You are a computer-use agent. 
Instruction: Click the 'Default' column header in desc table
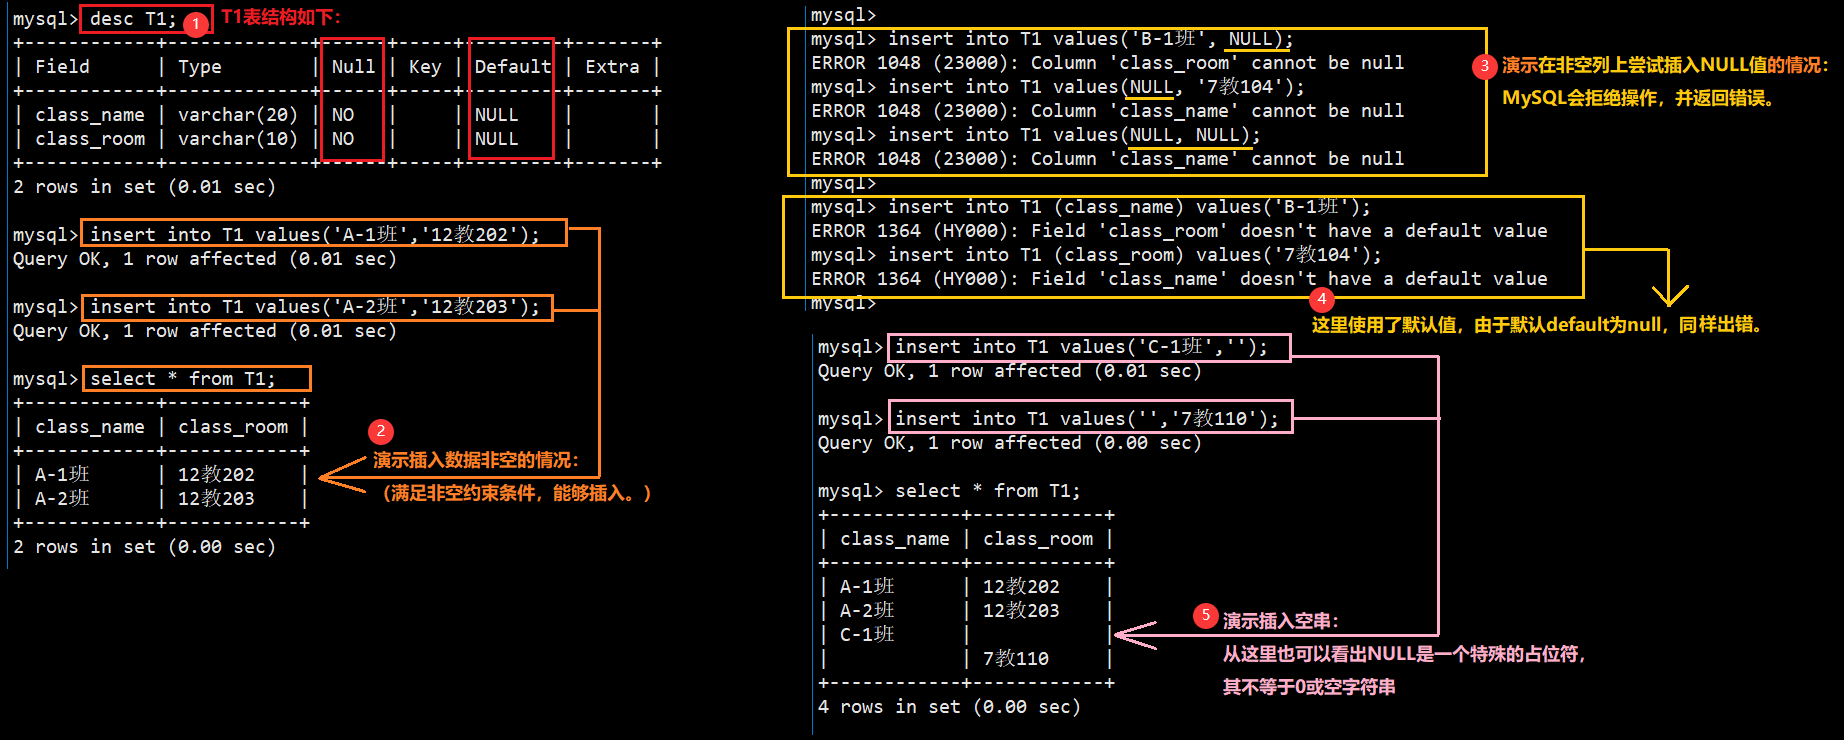[x=512, y=67]
